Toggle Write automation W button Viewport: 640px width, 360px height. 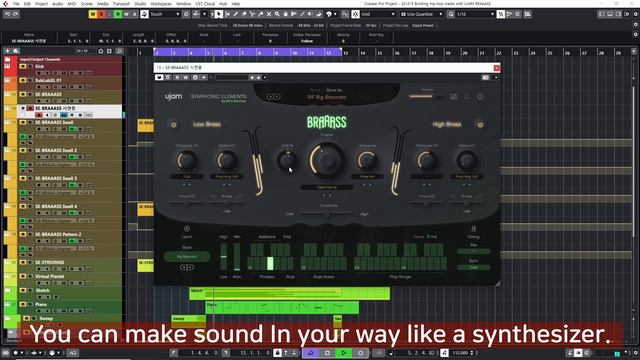pyautogui.click(x=126, y=14)
